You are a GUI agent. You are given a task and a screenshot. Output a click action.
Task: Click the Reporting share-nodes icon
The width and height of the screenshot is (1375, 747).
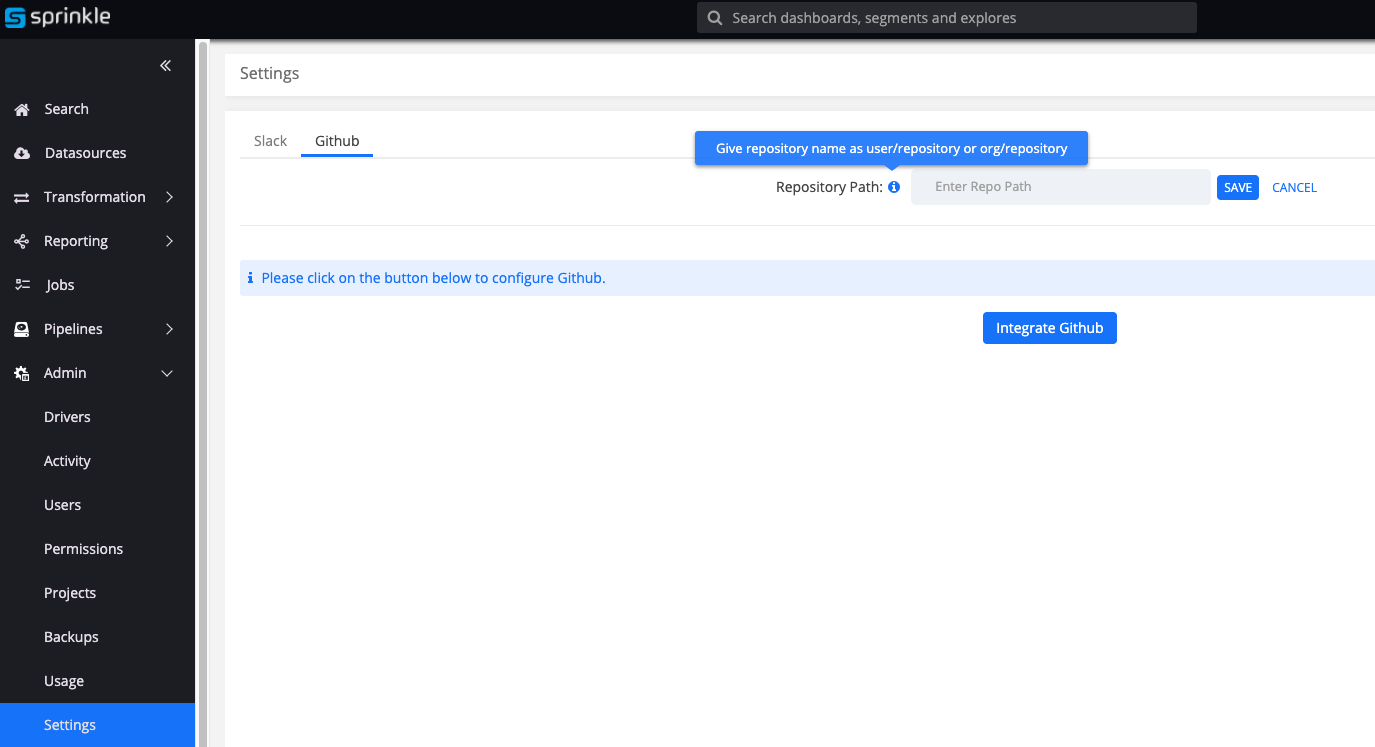pos(21,241)
